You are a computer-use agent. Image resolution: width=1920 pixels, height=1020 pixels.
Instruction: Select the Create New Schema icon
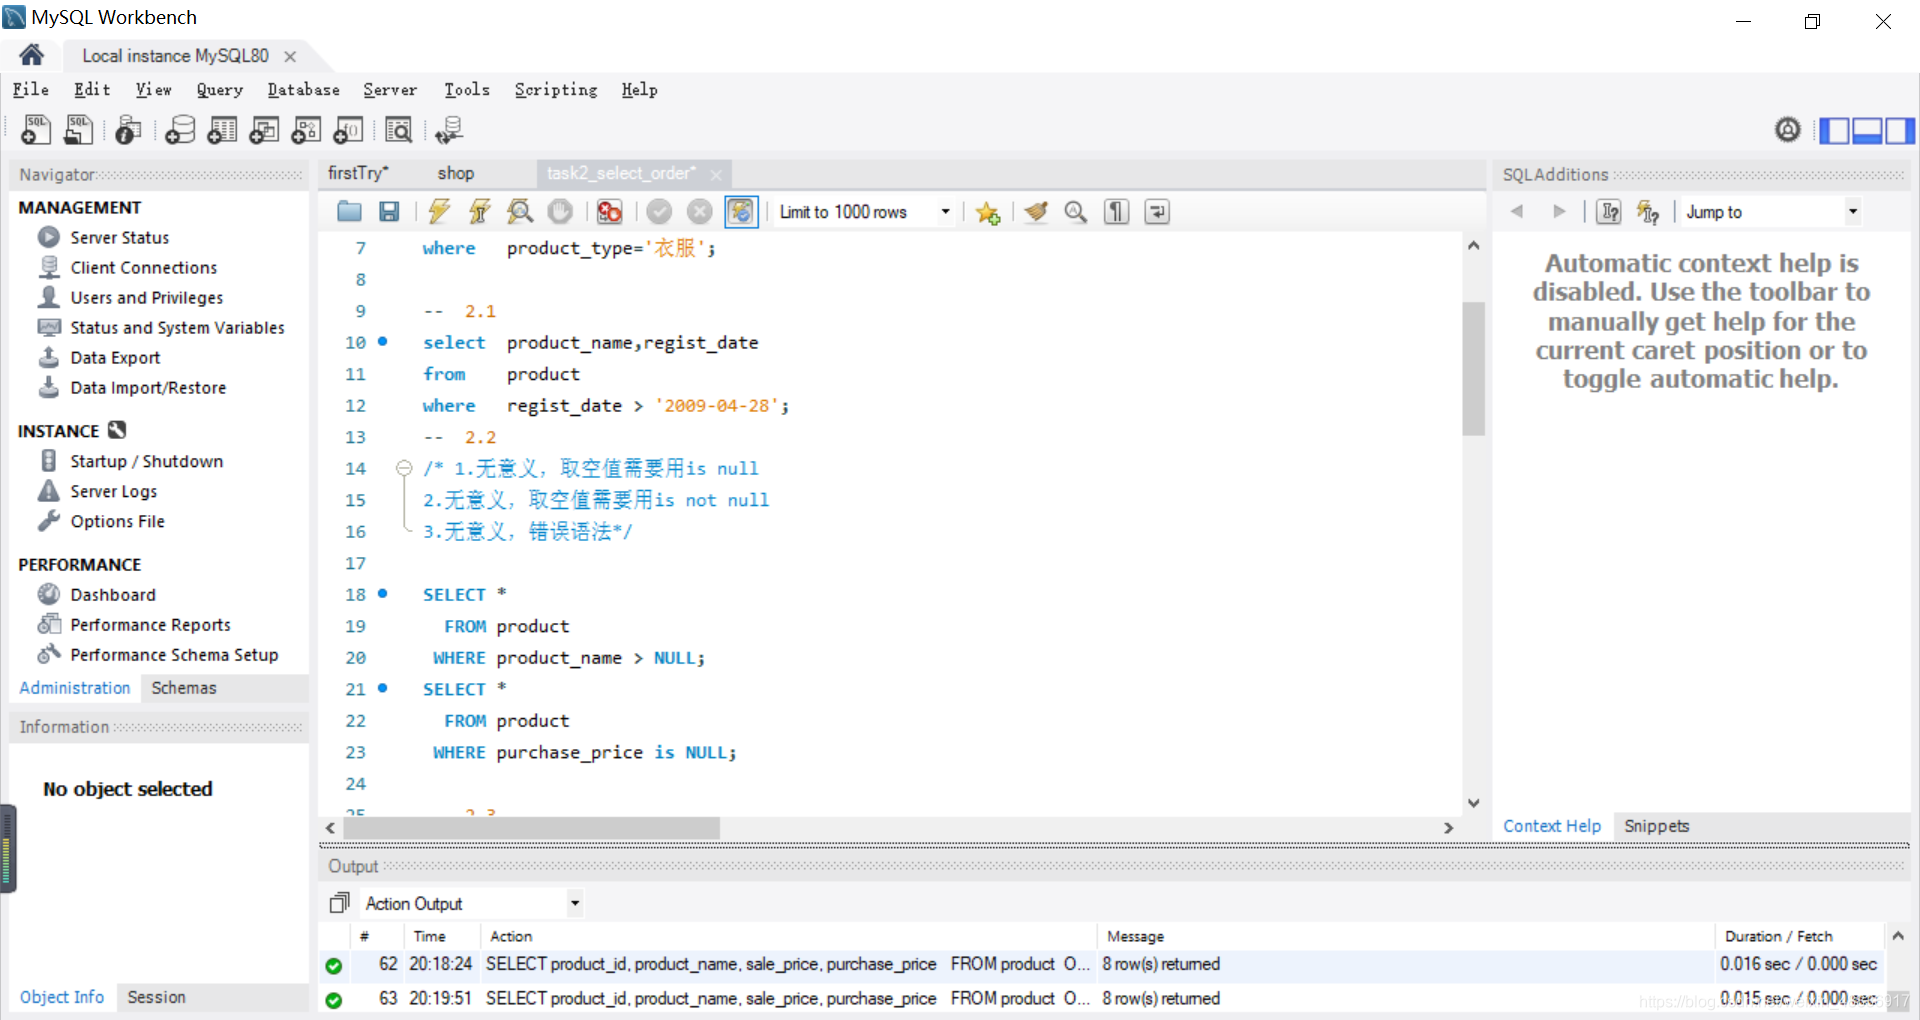pyautogui.click(x=180, y=129)
